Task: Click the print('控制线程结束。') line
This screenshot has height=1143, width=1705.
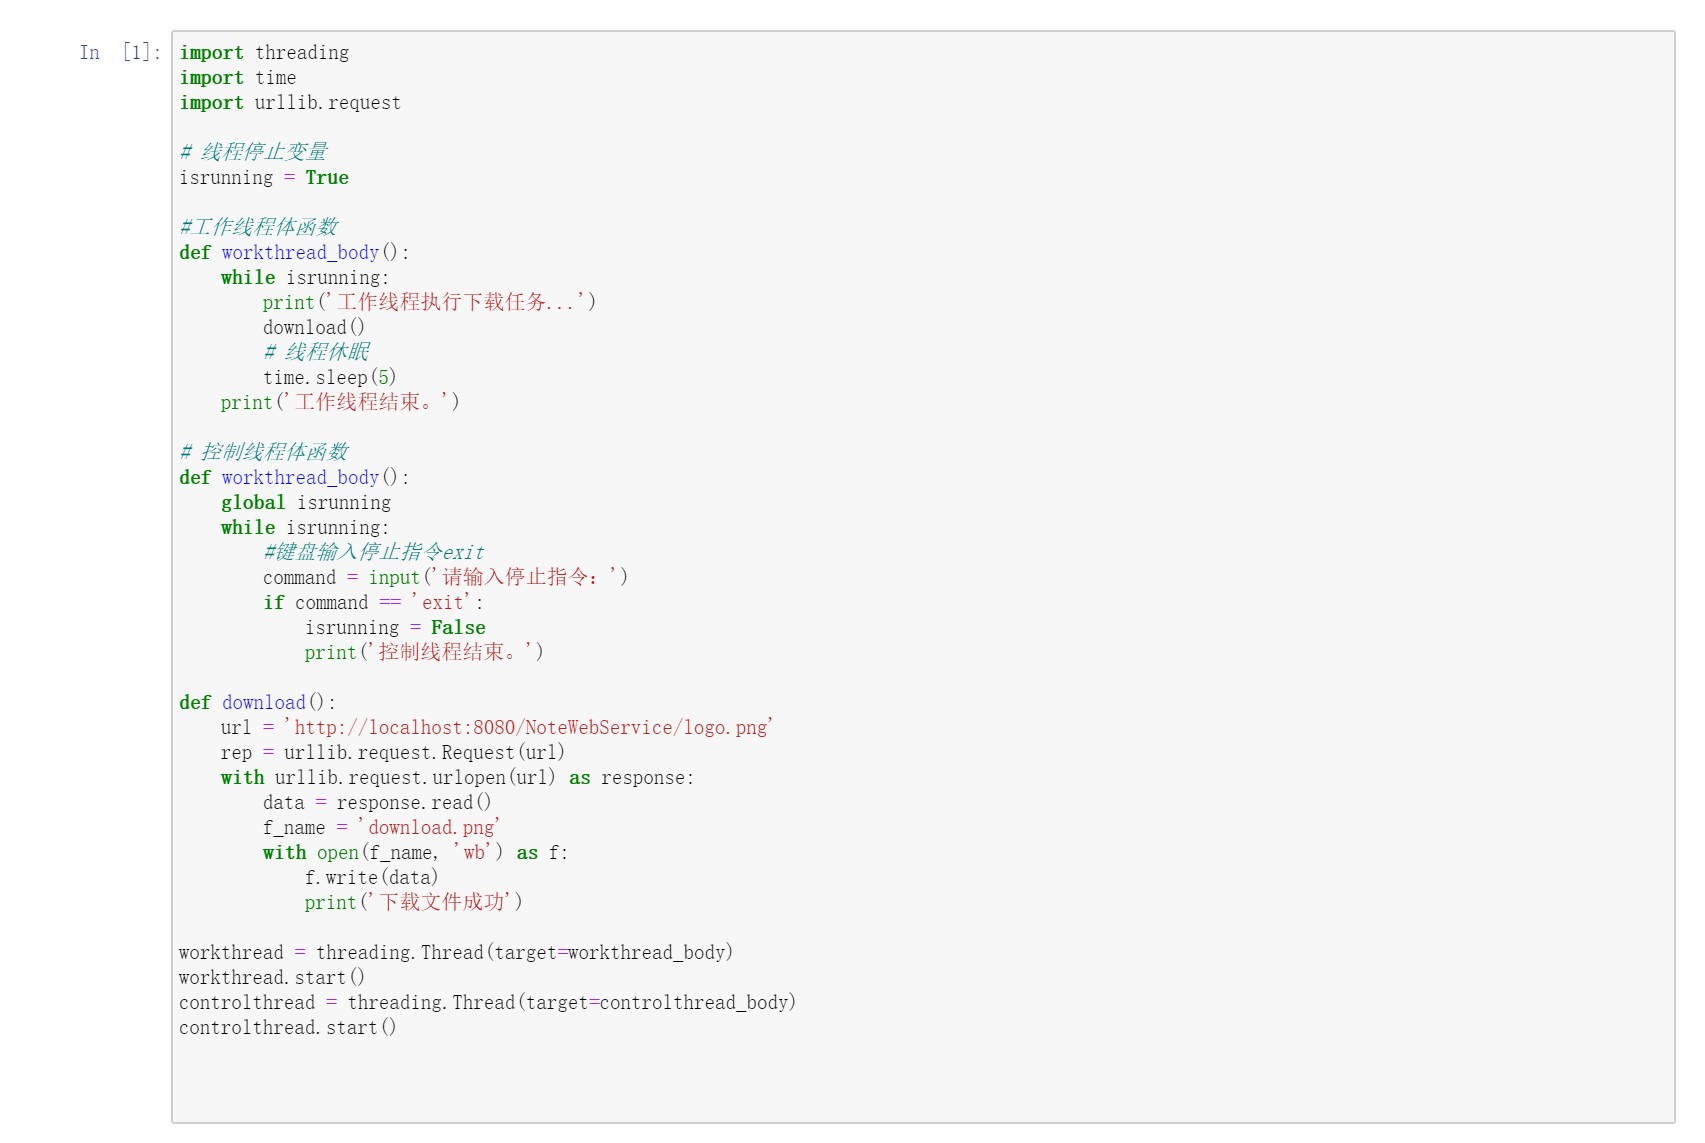Action: pos(424,652)
